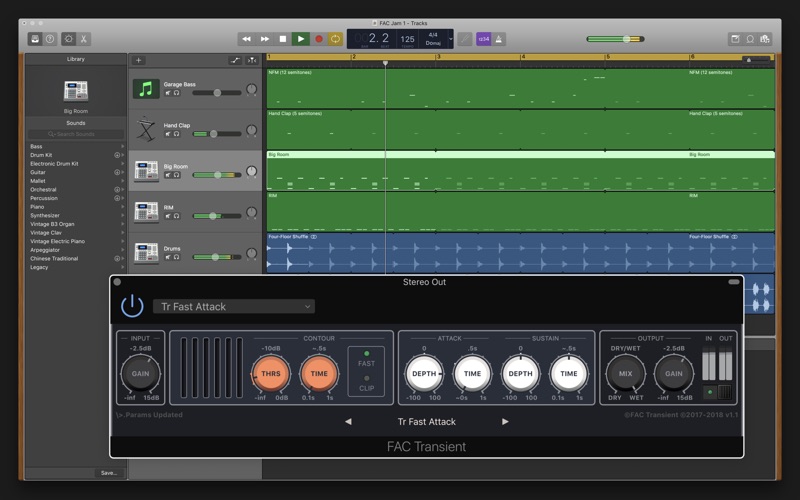Go to next FAC Transient preset

(505, 421)
